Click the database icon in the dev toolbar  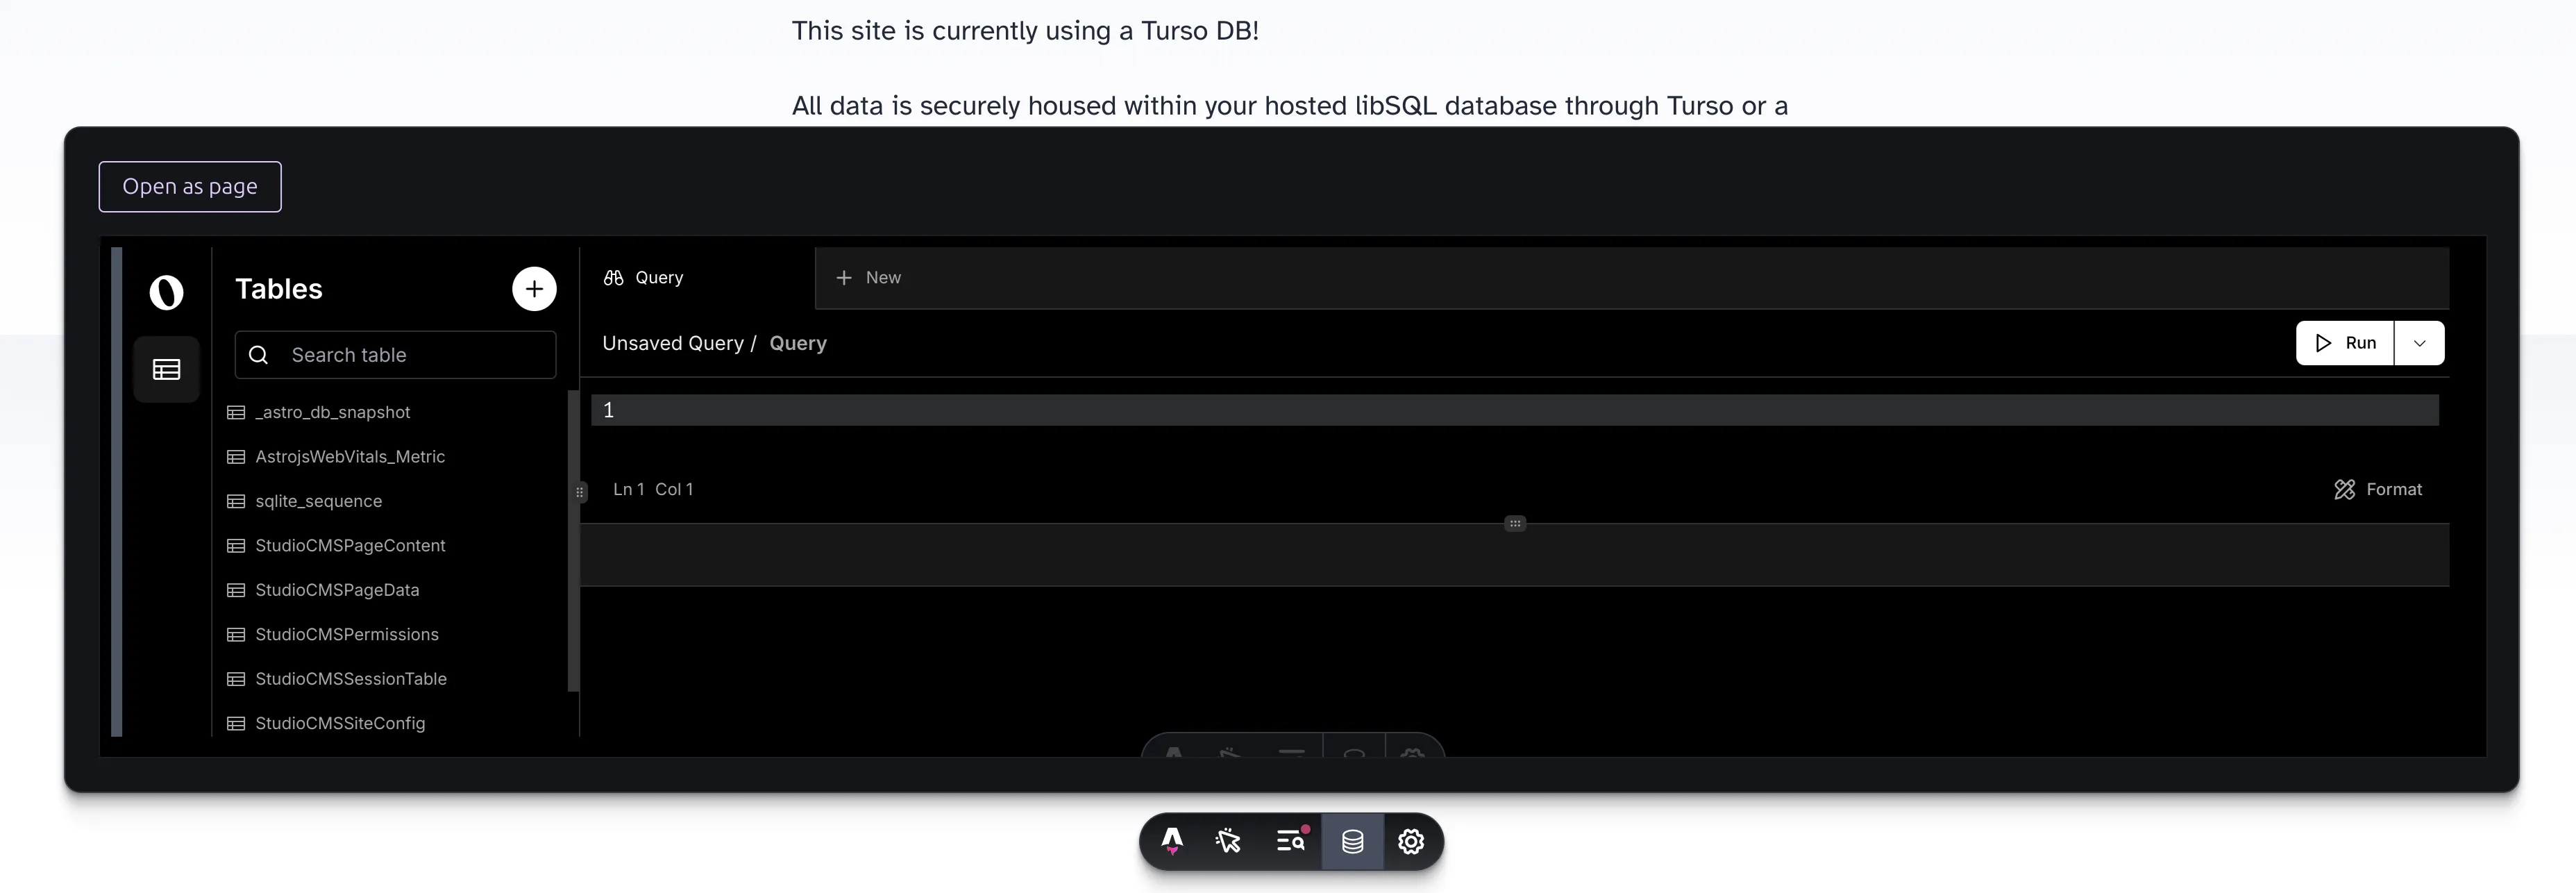click(1352, 842)
